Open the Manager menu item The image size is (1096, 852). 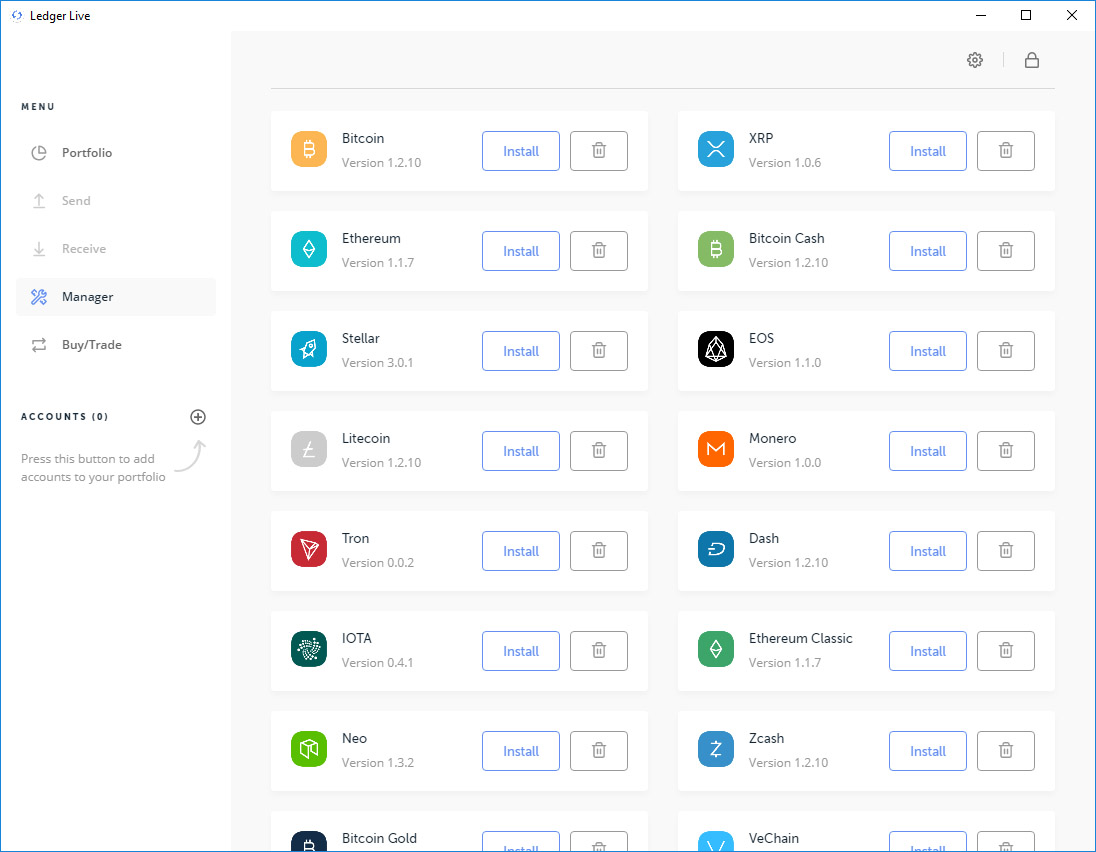116,297
